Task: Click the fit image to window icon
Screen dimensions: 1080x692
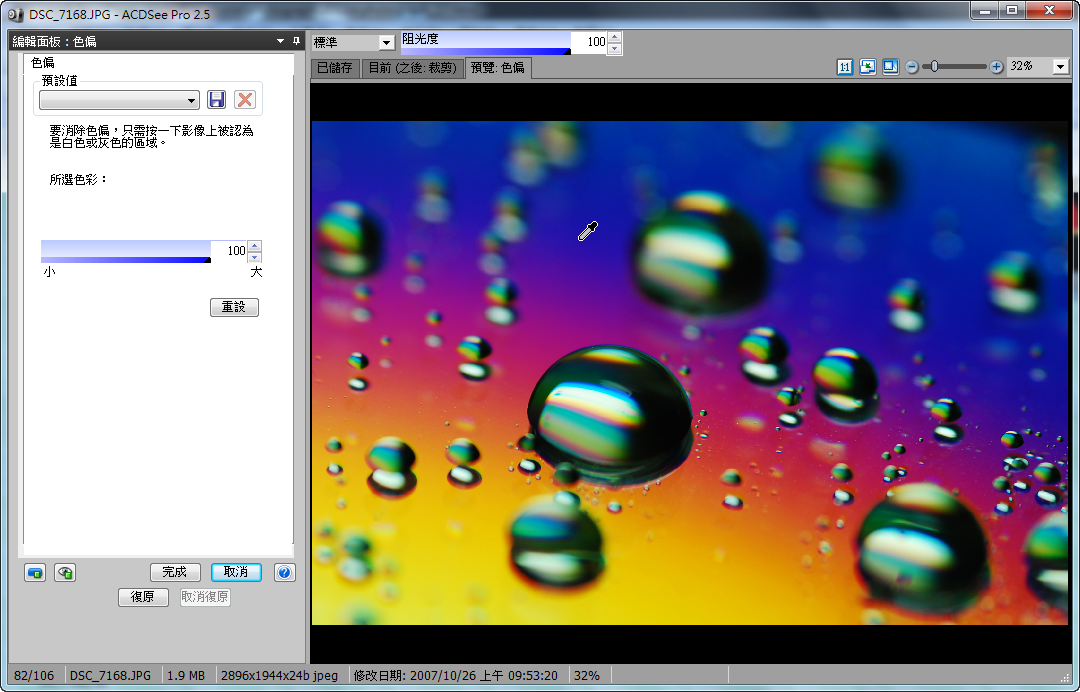Action: pyautogui.click(x=867, y=67)
